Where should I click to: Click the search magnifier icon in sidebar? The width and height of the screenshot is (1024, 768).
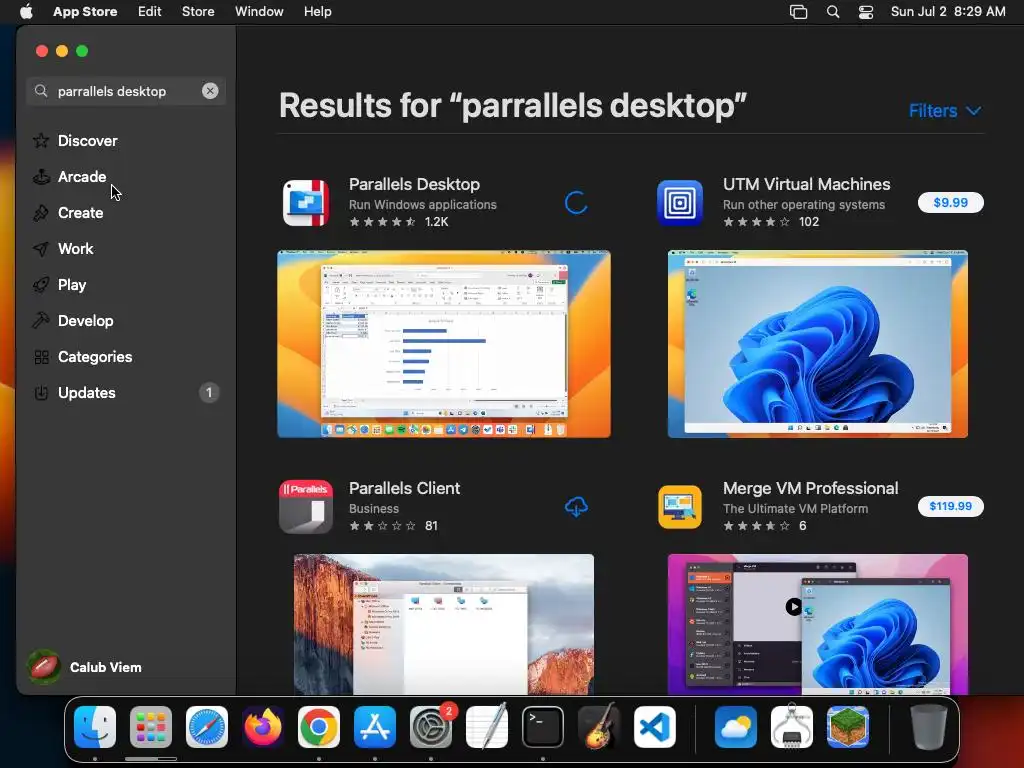[41, 91]
